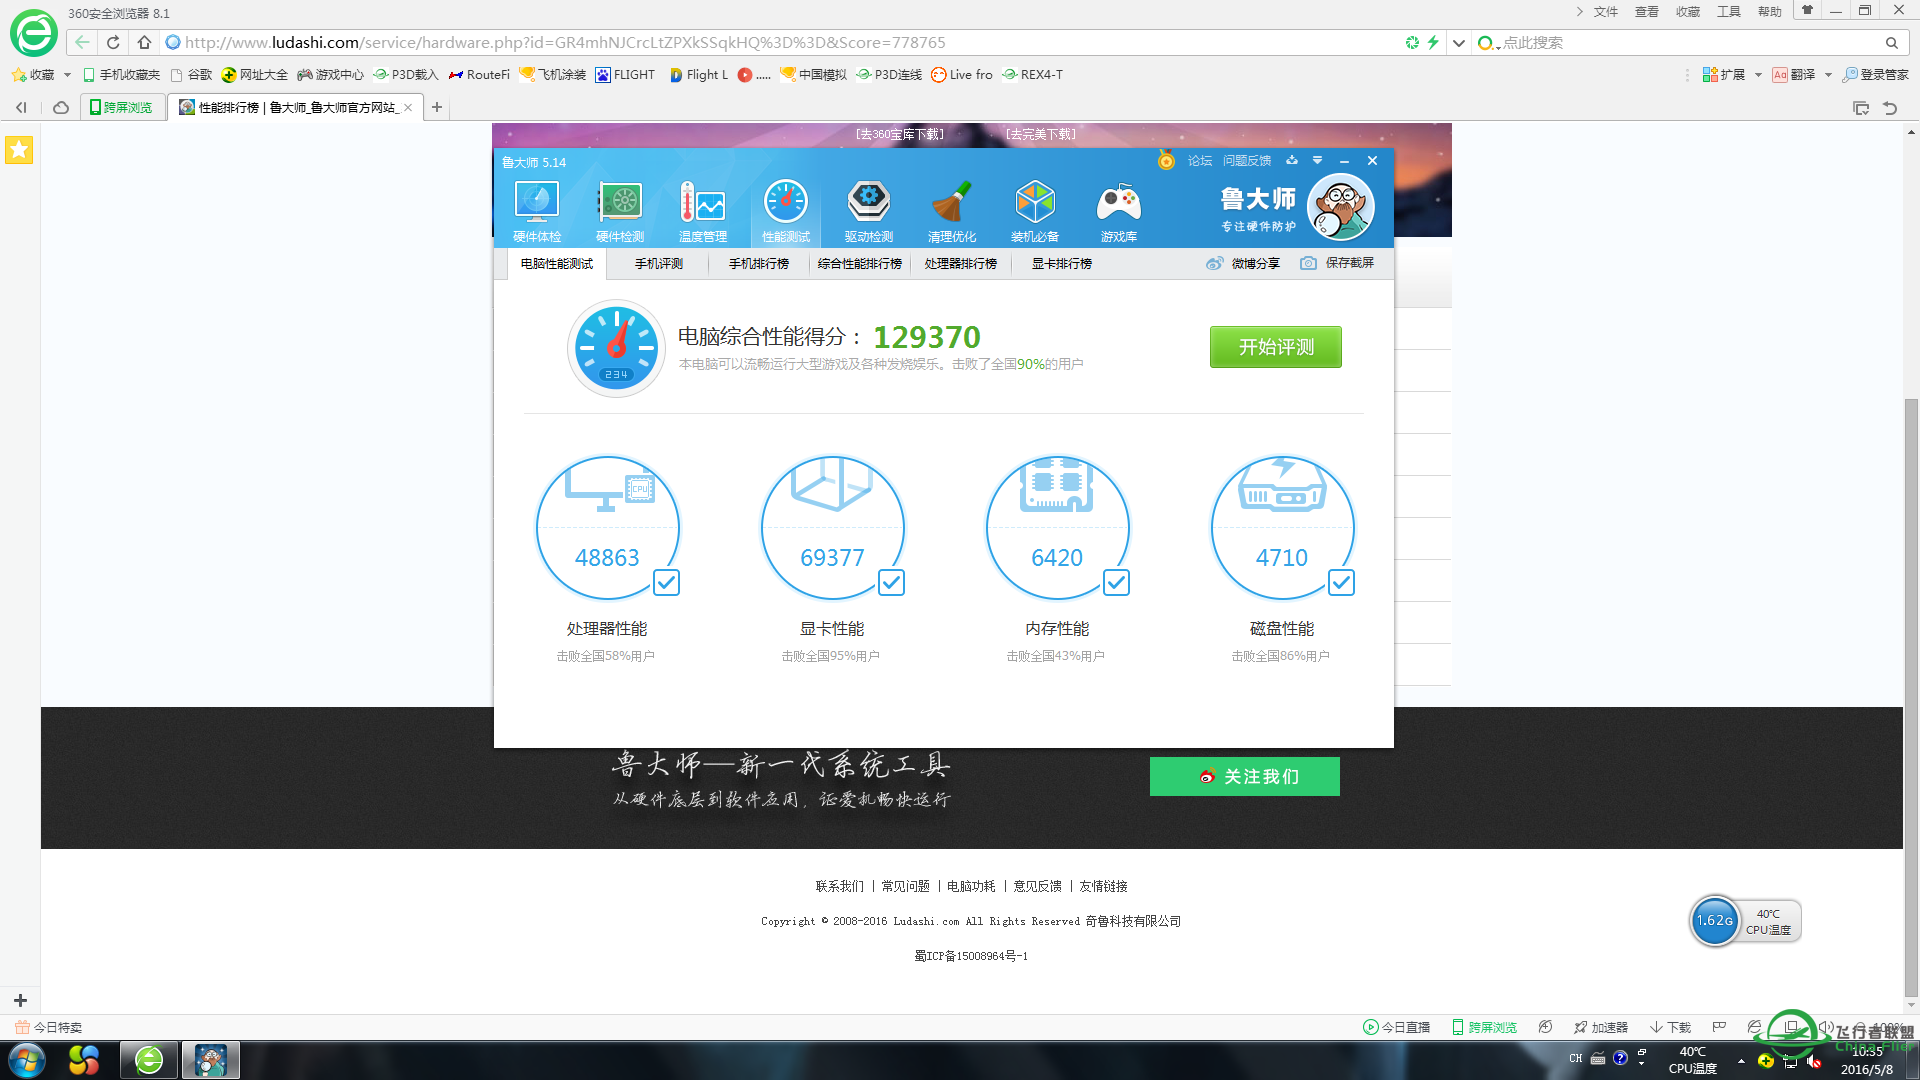
Task: Click the 1.62G memory usage floating ball
Action: pos(1714,921)
